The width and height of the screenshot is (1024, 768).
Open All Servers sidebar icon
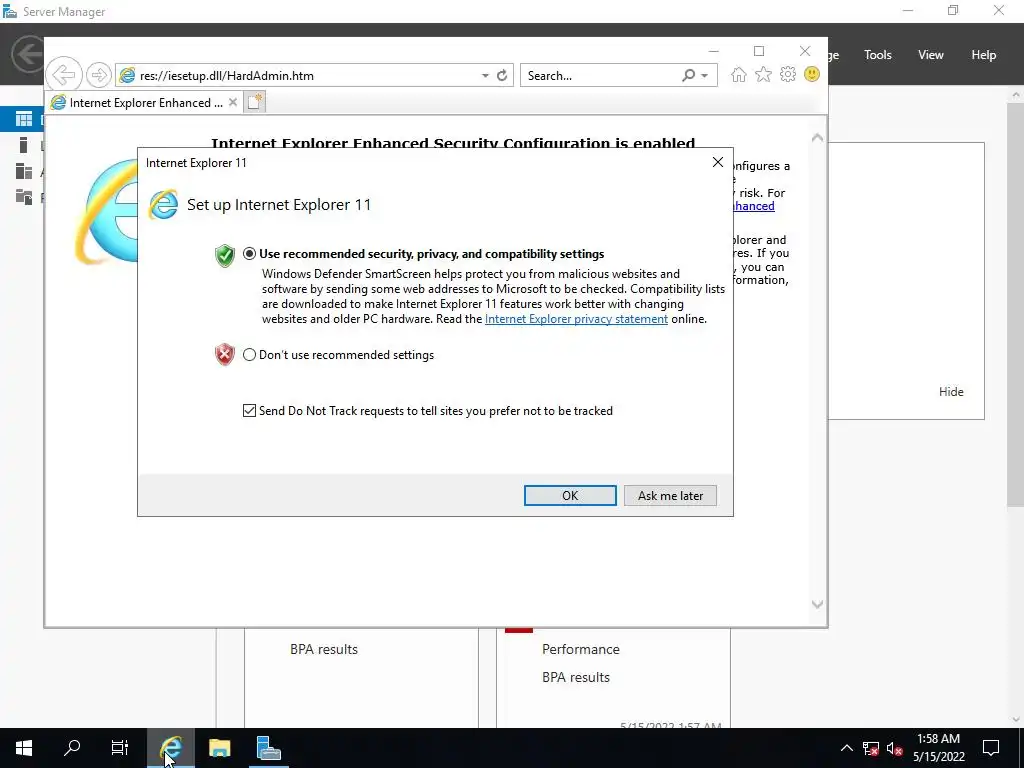(24, 171)
